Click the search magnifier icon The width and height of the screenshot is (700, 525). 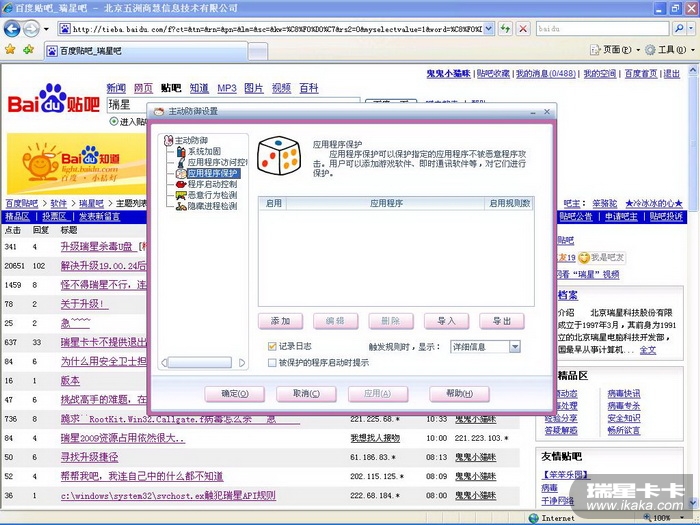679,29
